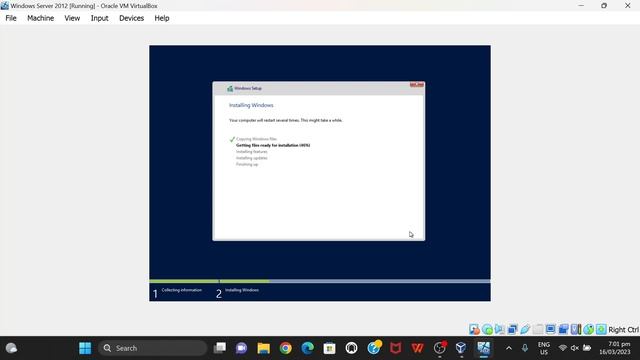This screenshot has width=640, height=360.
Task: Open Task View on the taskbar
Action: coord(220,348)
